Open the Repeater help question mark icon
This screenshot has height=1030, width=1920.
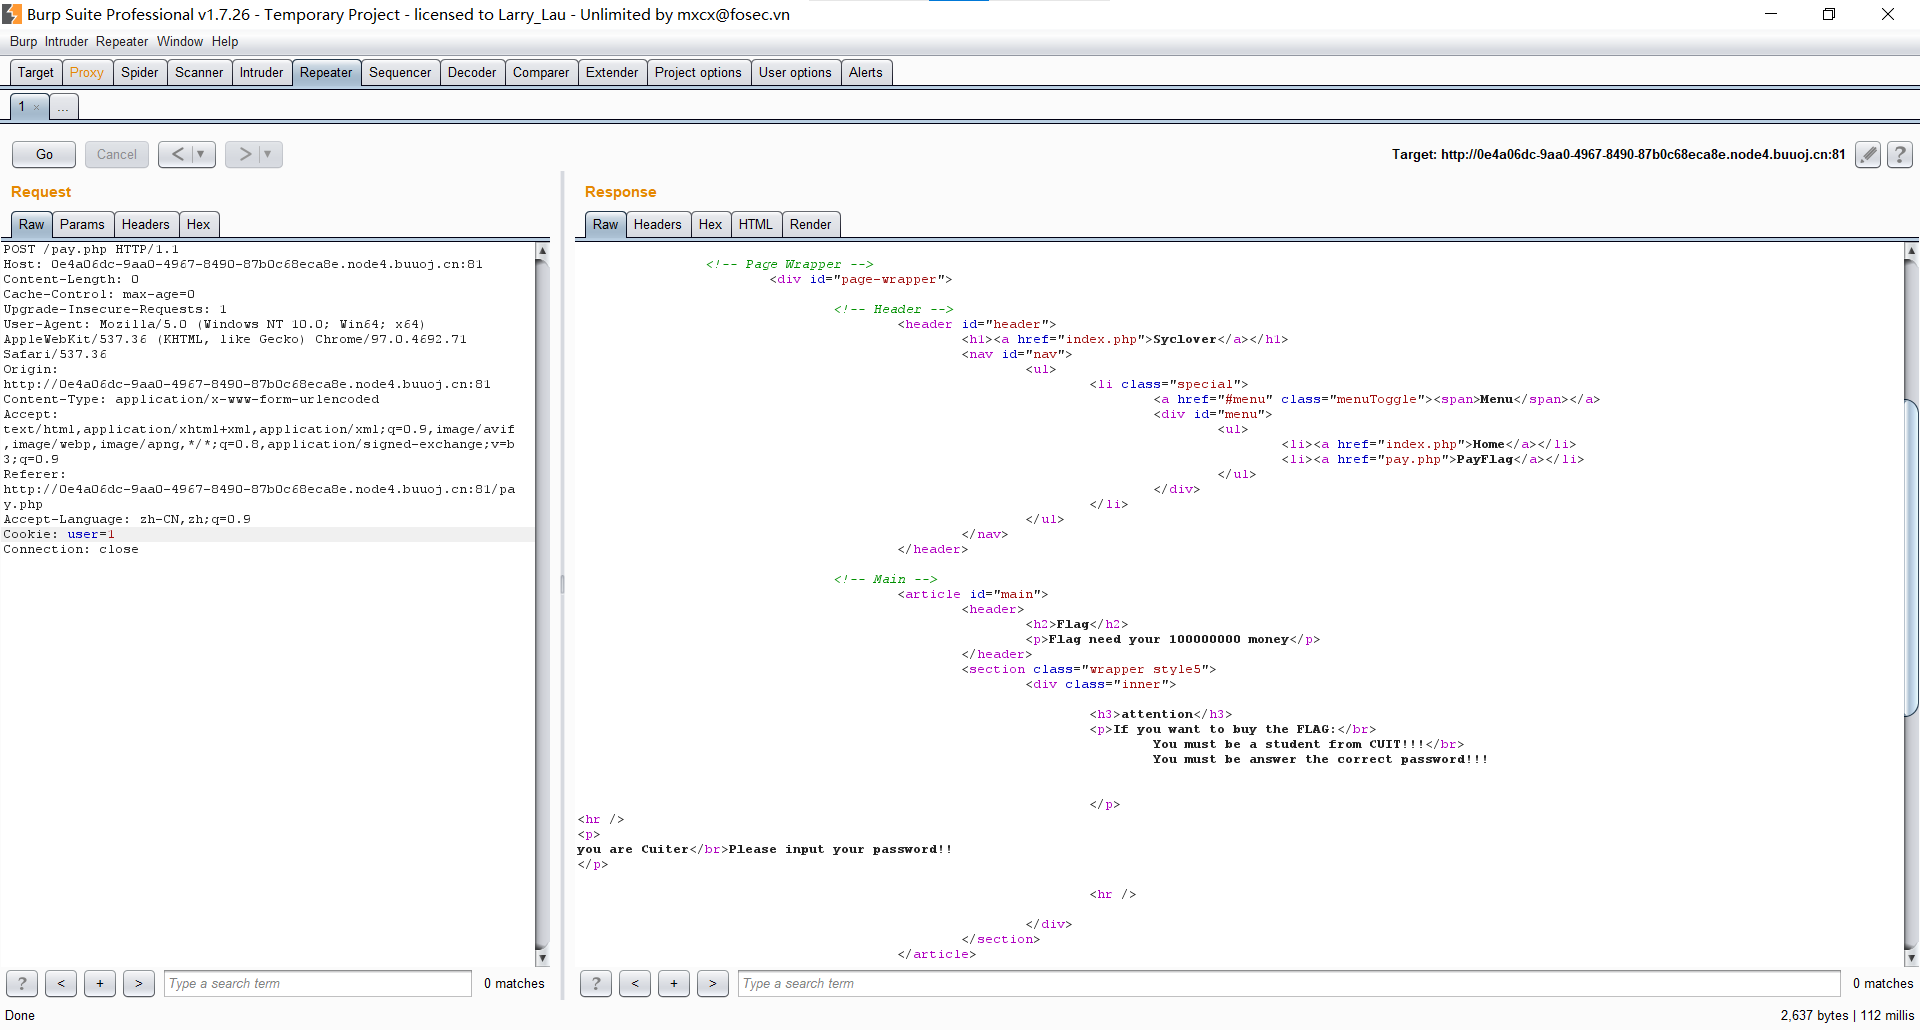pyautogui.click(x=1900, y=154)
